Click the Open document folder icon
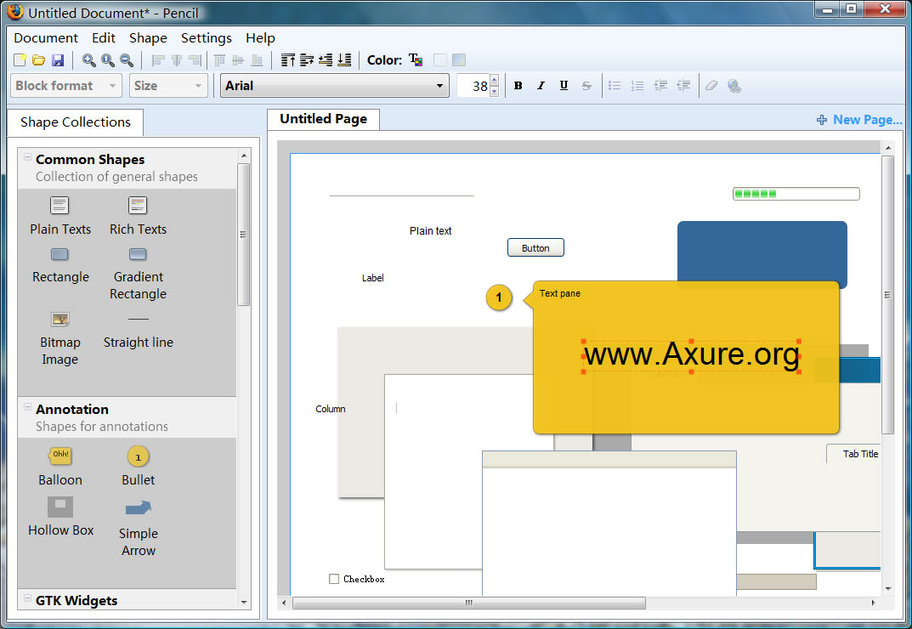The height and width of the screenshot is (629, 912). [x=38, y=61]
